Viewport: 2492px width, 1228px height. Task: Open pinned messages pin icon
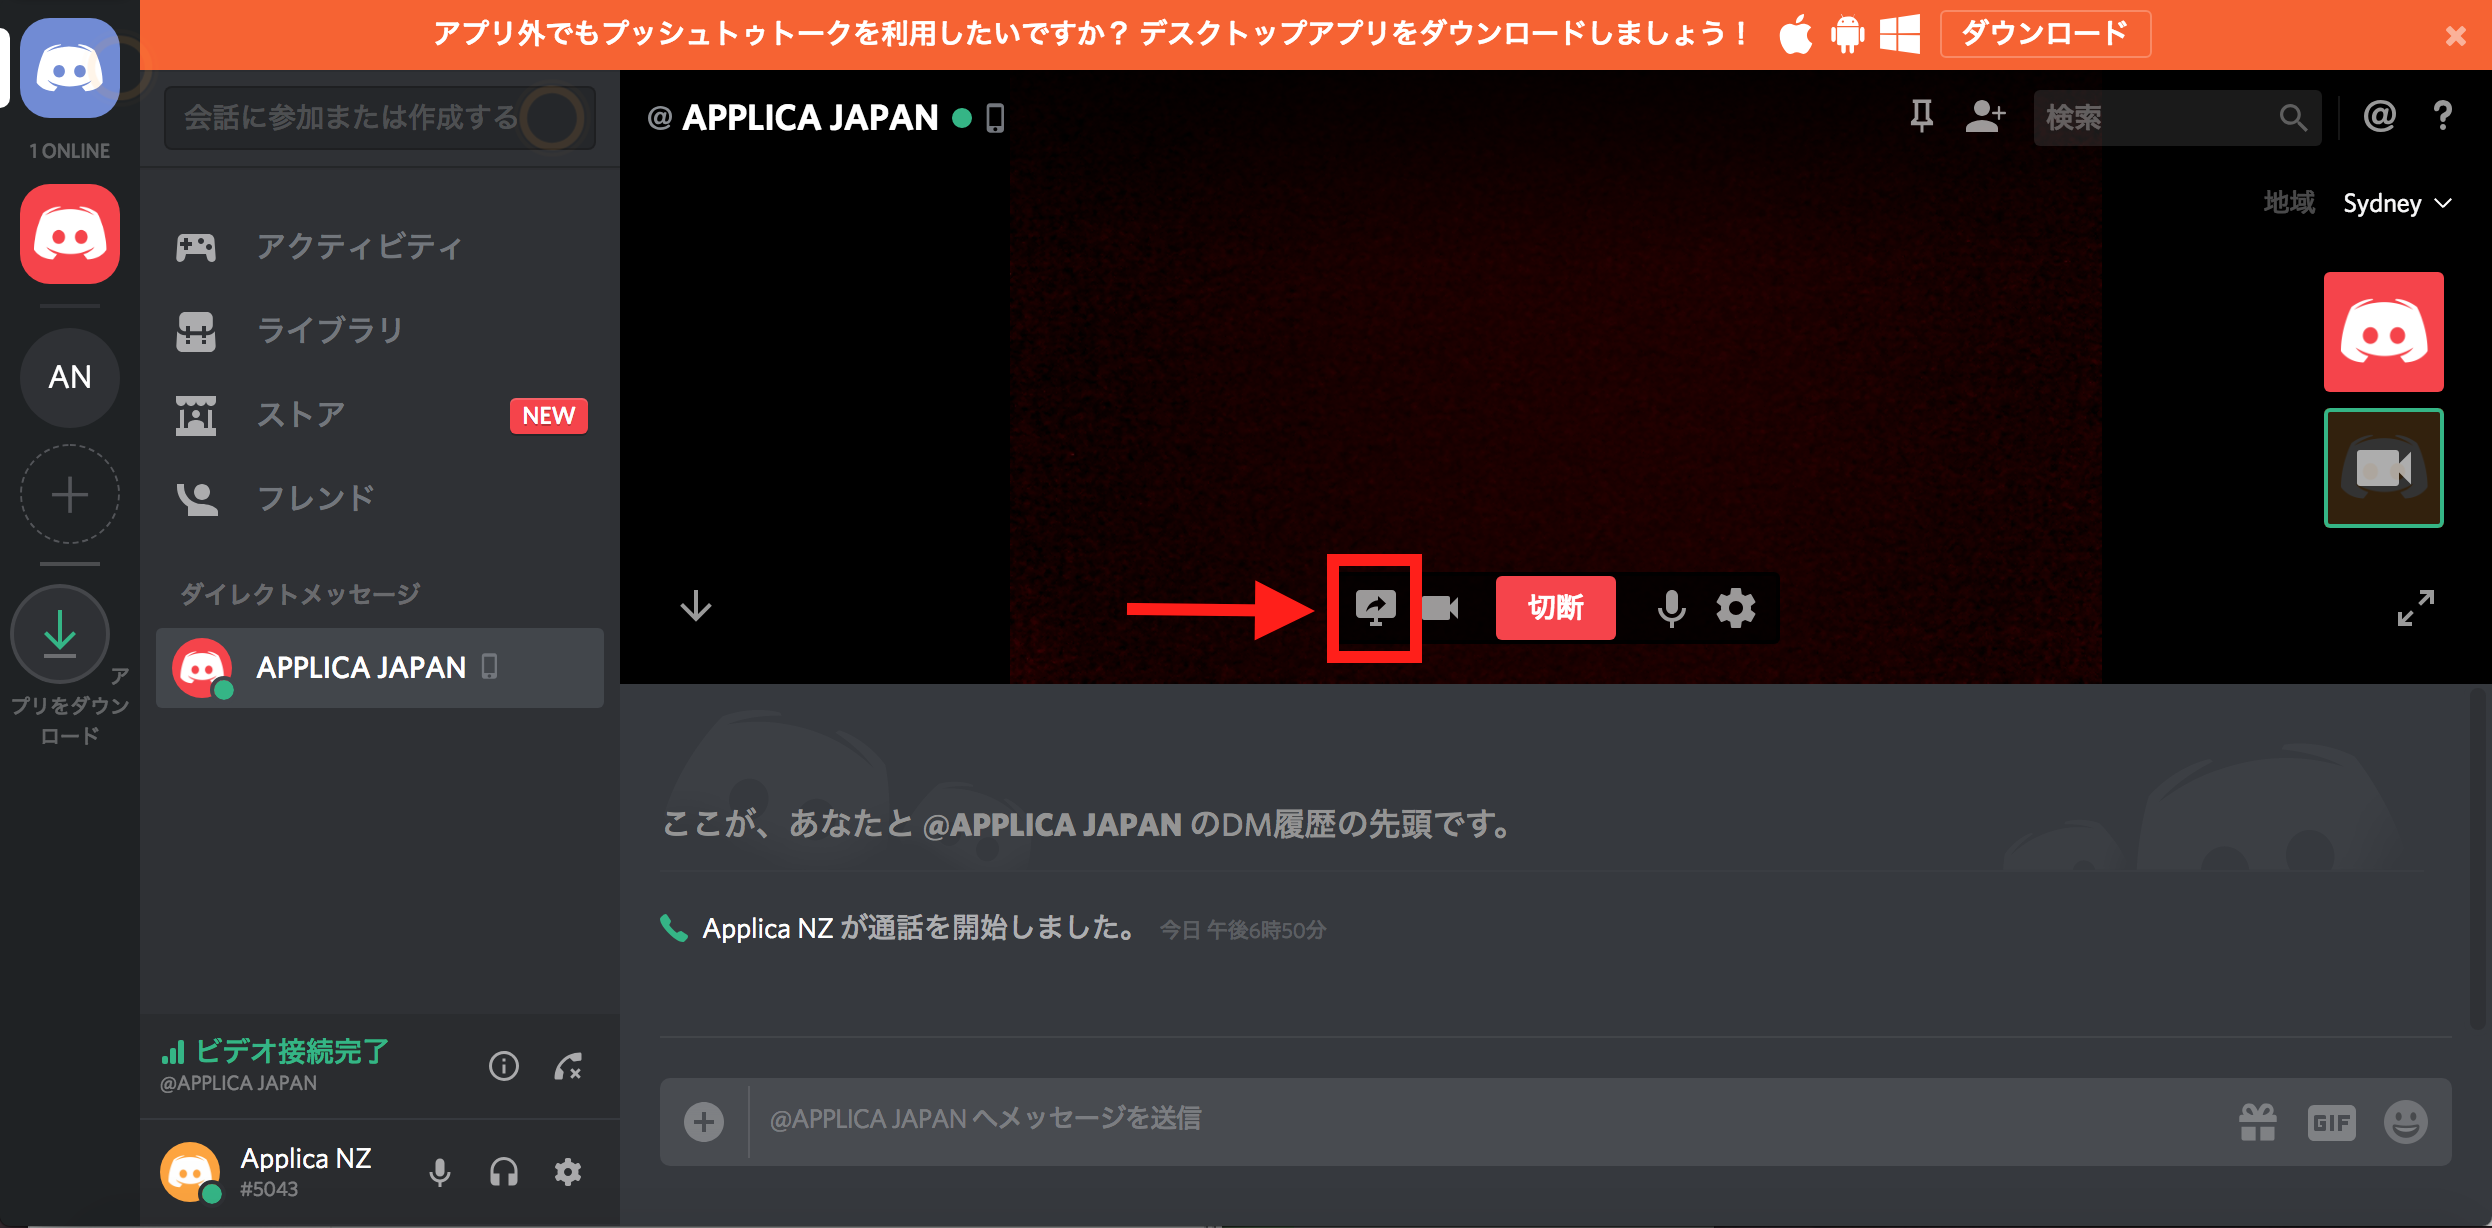click(x=1921, y=117)
